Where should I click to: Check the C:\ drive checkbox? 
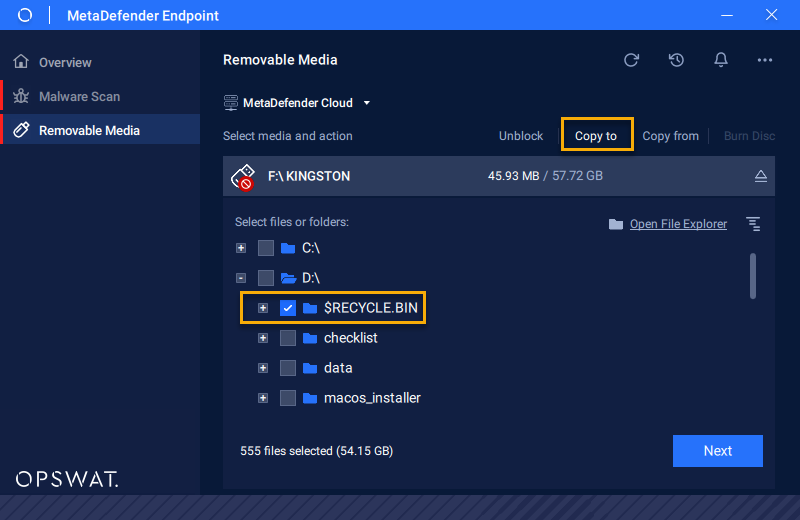pos(266,248)
